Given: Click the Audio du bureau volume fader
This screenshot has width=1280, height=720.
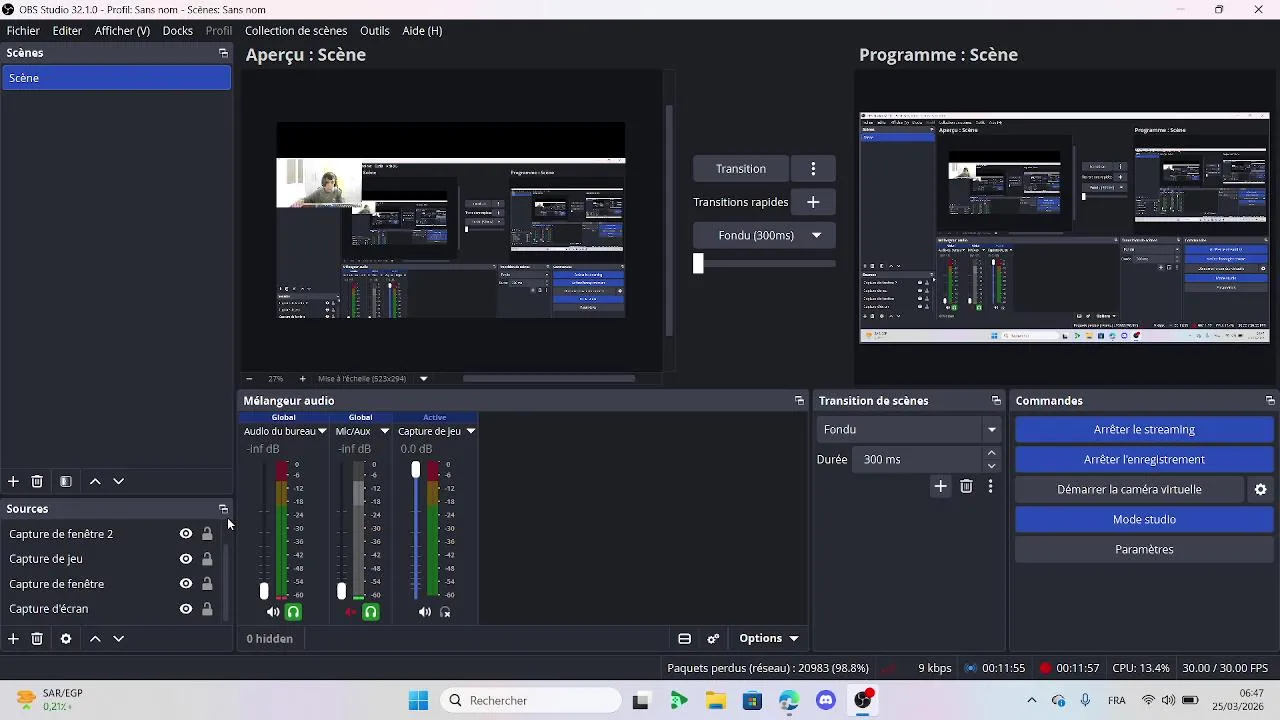Looking at the screenshot, I should 264,591.
